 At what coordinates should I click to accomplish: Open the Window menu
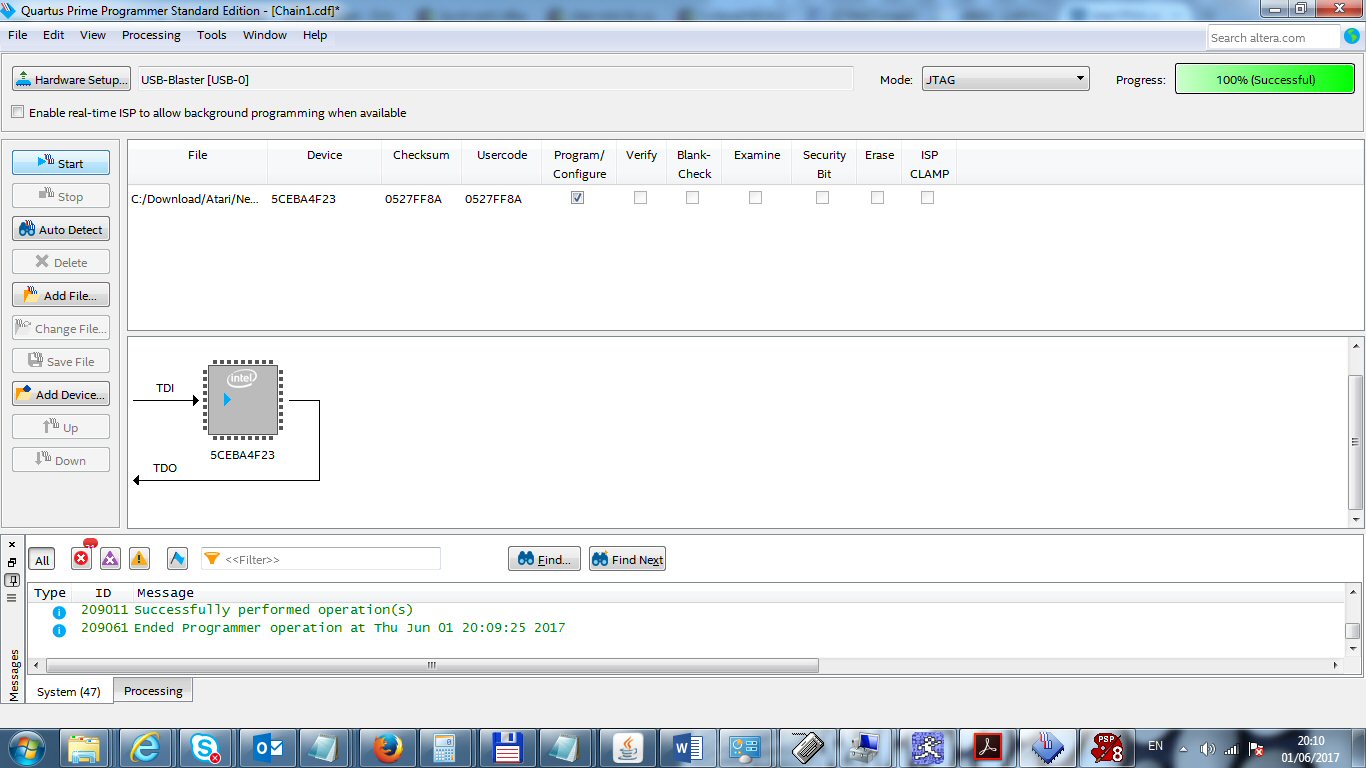pos(264,35)
